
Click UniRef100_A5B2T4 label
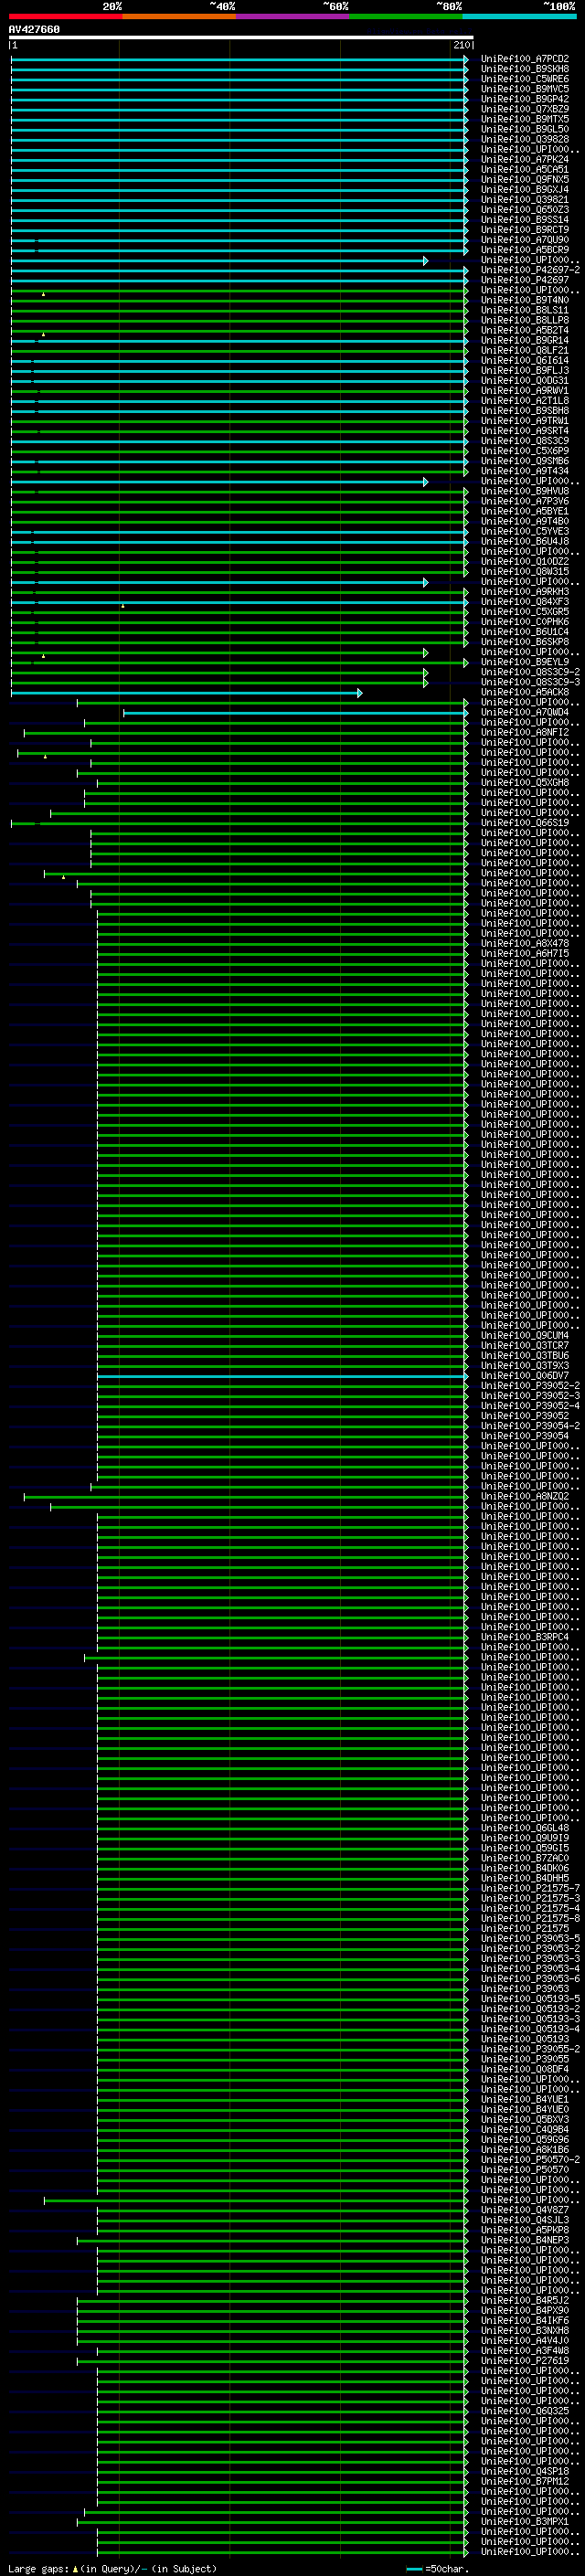pyautogui.click(x=525, y=330)
